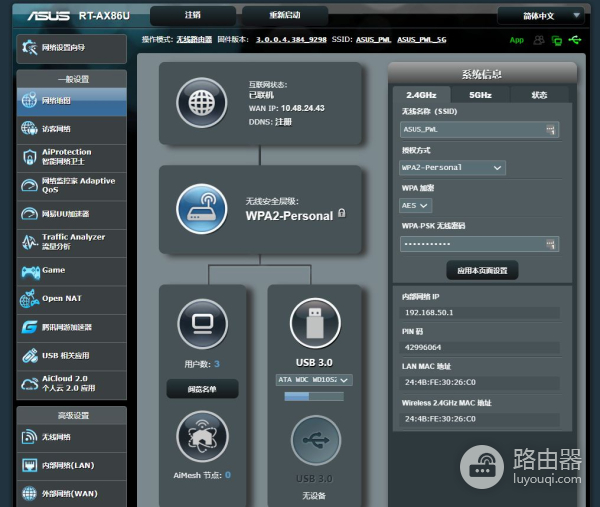This screenshot has width=600, height=507.
Task: Click the AiMesh node count 0
Action: (x=228, y=475)
